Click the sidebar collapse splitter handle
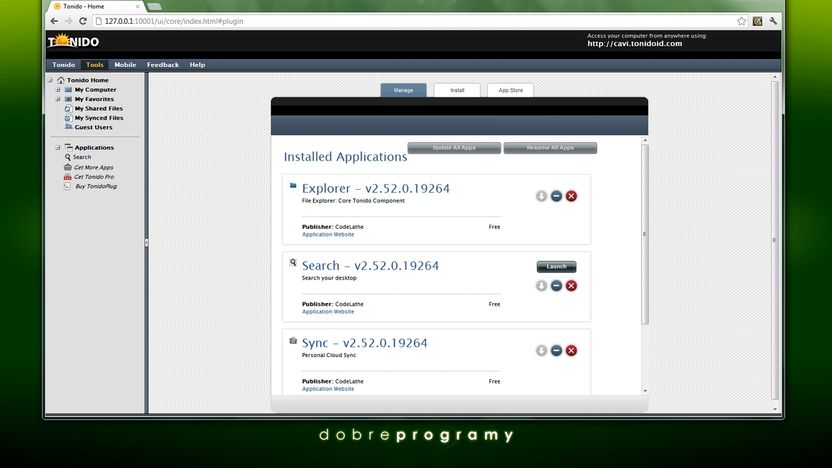 (x=146, y=242)
